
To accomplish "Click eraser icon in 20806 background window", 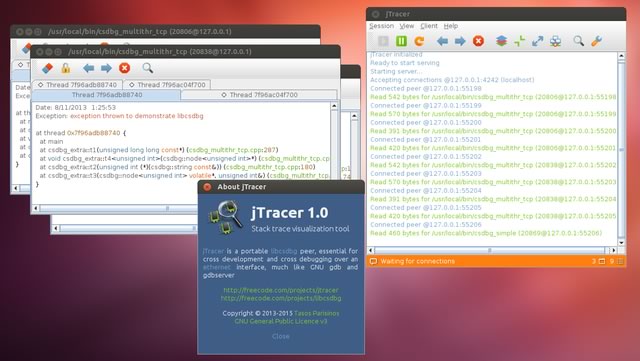I will (x=27, y=49).
